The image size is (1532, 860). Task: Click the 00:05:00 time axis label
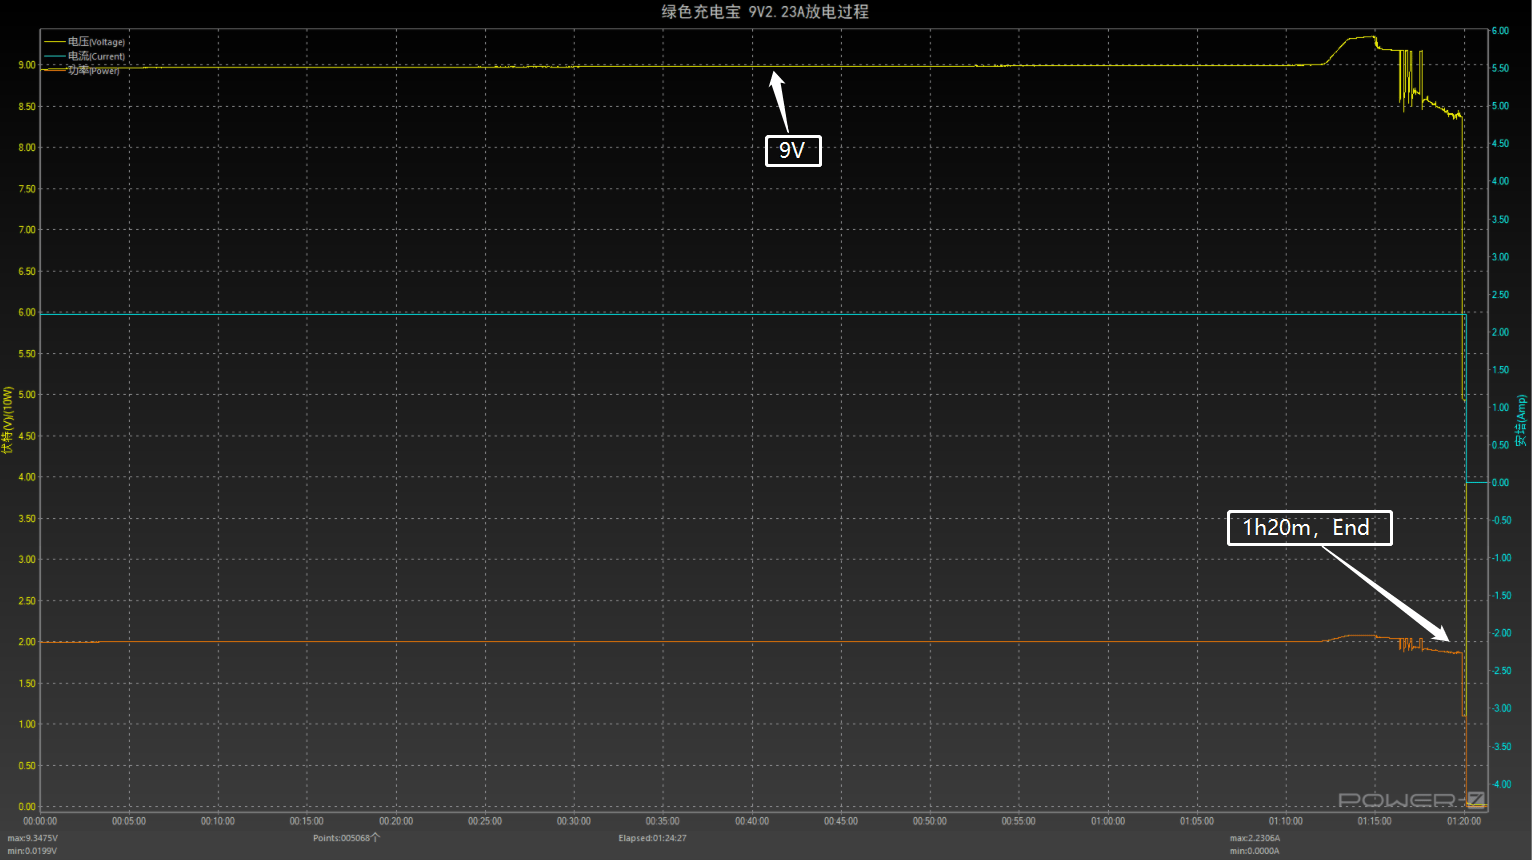pyautogui.click(x=129, y=821)
